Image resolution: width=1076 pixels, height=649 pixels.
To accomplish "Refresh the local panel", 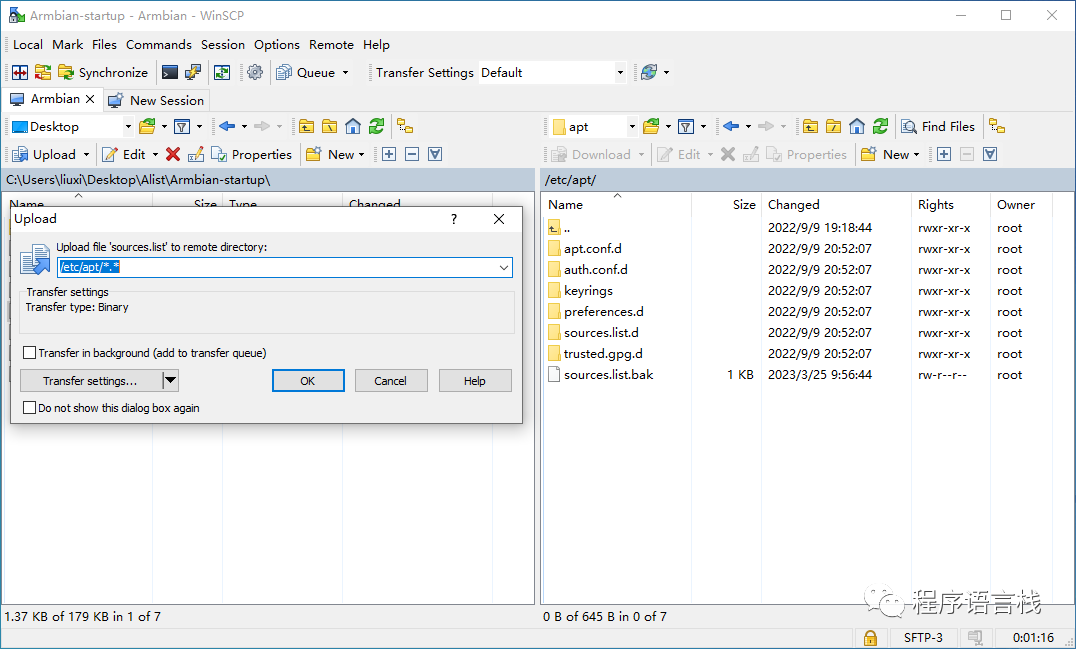I will tap(376, 126).
